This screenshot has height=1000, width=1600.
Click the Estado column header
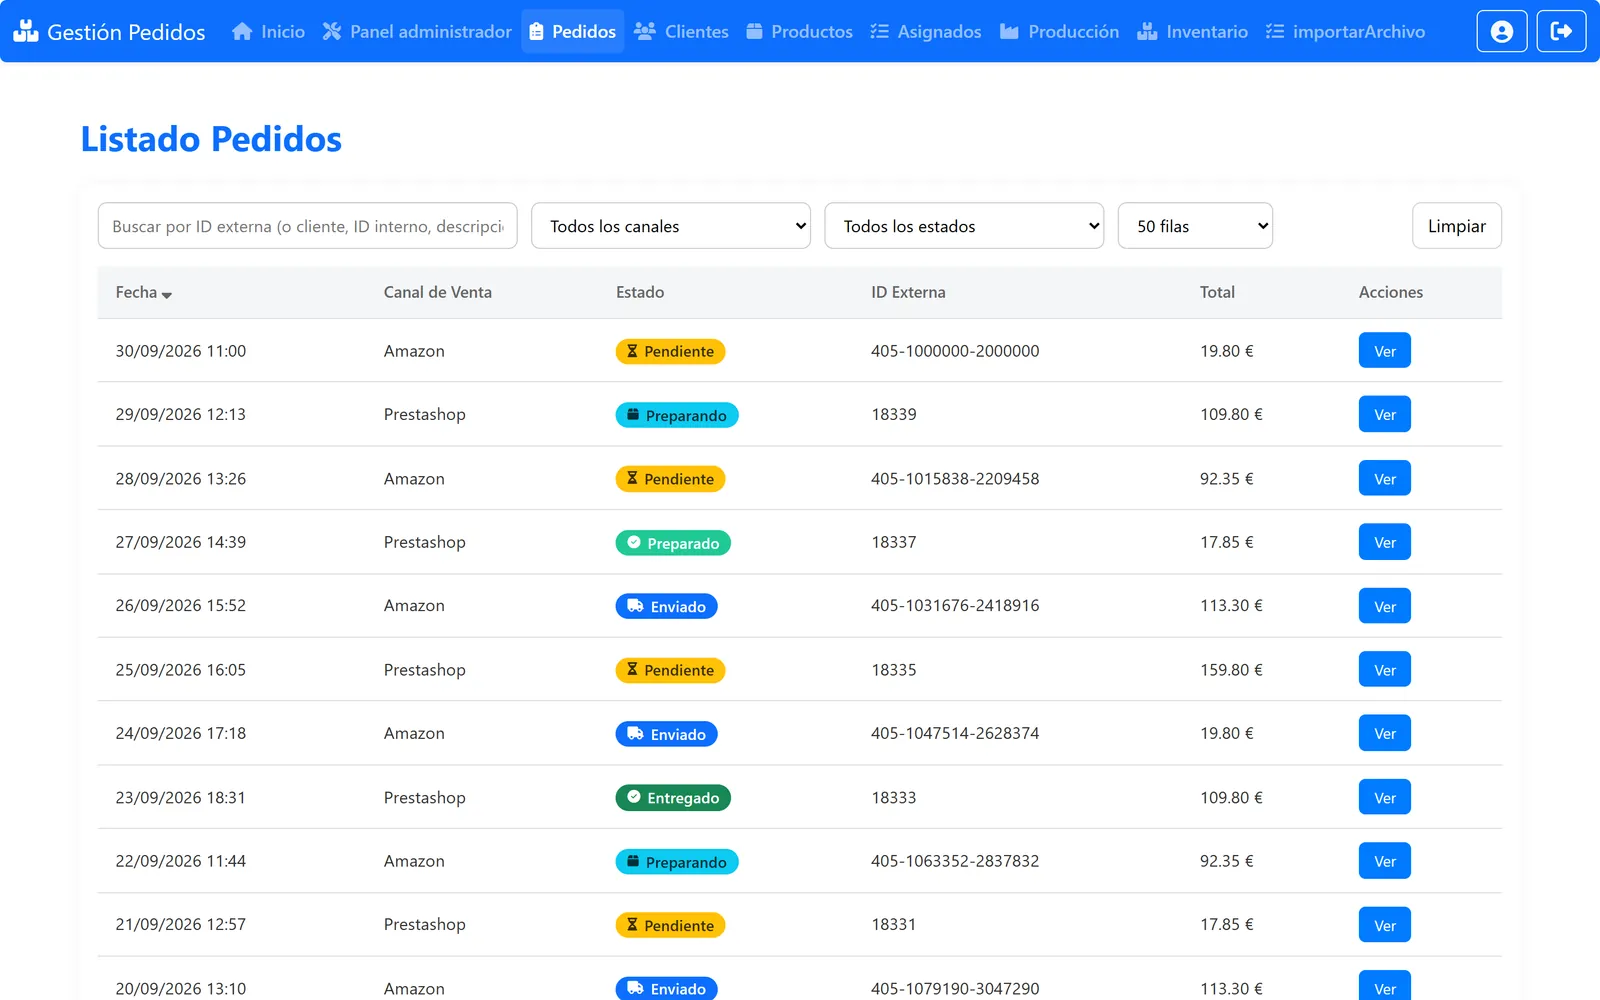tap(640, 292)
